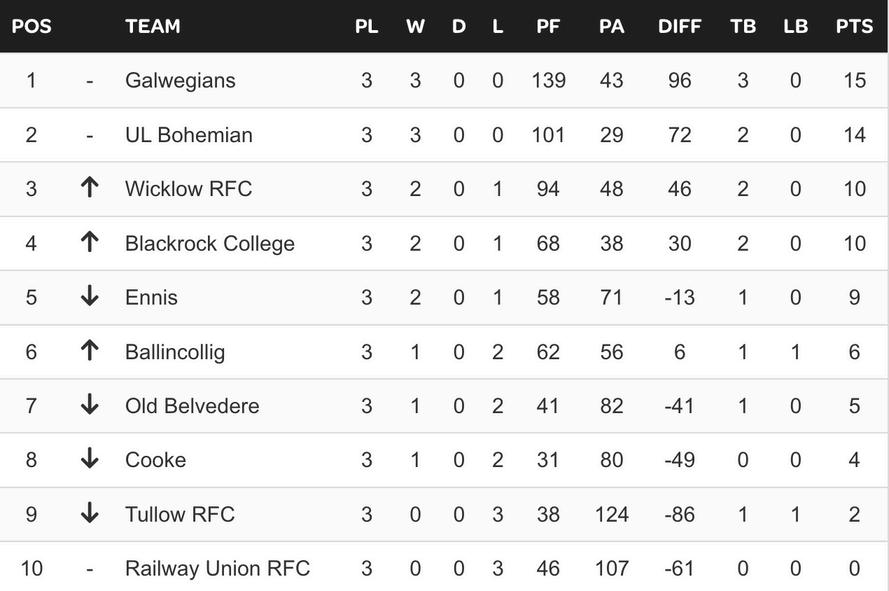Click the TB column header
The image size is (889, 591).
pyautogui.click(x=743, y=26)
